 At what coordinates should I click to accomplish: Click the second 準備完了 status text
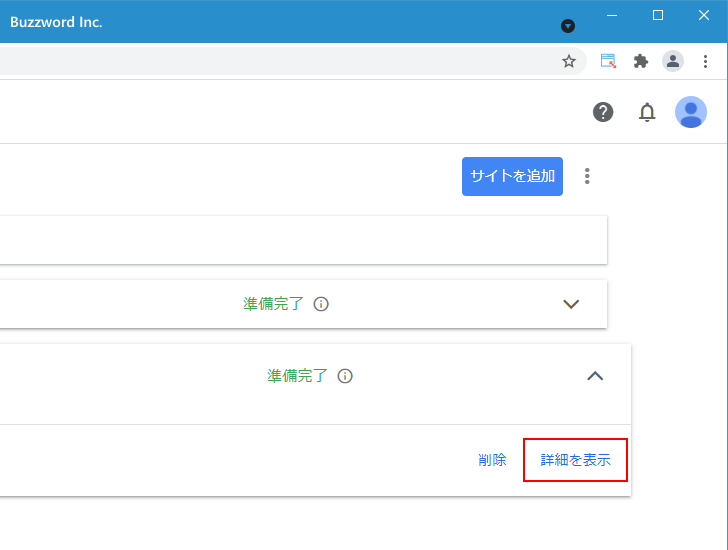pyautogui.click(x=297, y=376)
